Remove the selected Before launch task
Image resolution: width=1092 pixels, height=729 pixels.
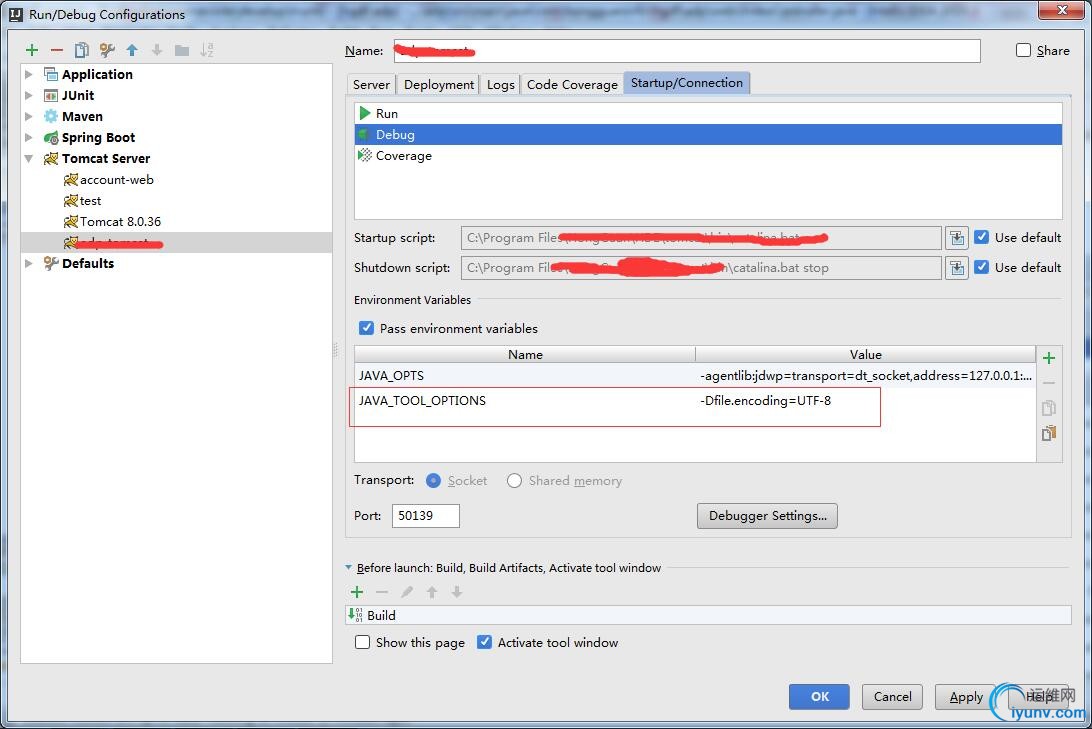[382, 592]
